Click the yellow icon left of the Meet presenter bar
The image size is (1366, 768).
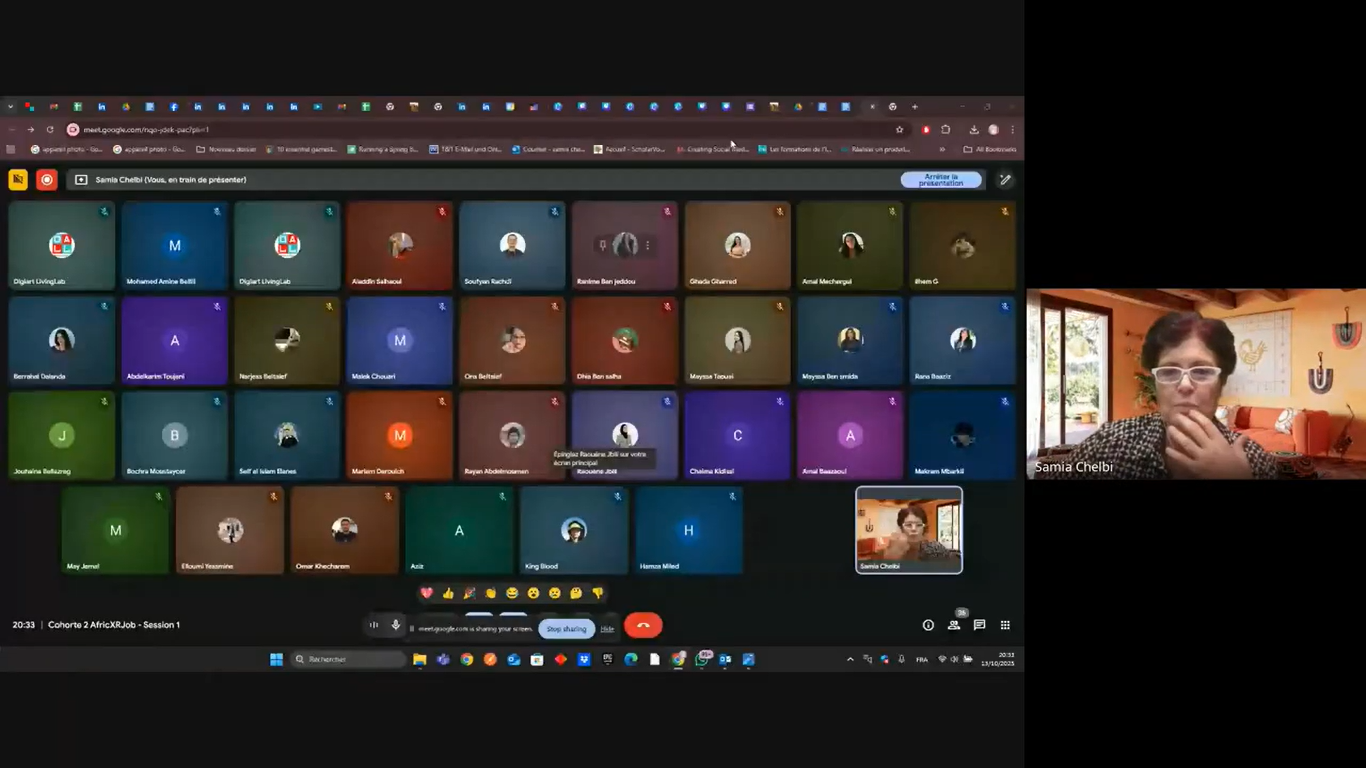coord(18,180)
